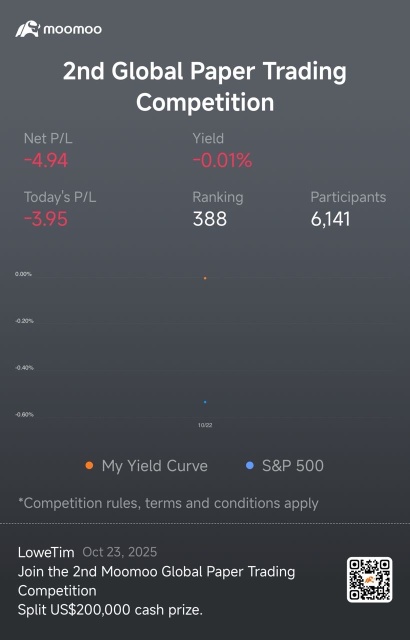Select the blue S&P 500 data point
The width and height of the screenshot is (410, 640).
click(x=205, y=402)
